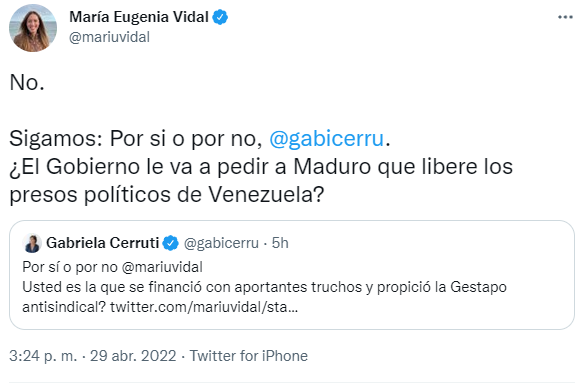Follow the @gabicerru mention in the tweet
The width and height of the screenshot is (584, 386).
[x=326, y=139]
